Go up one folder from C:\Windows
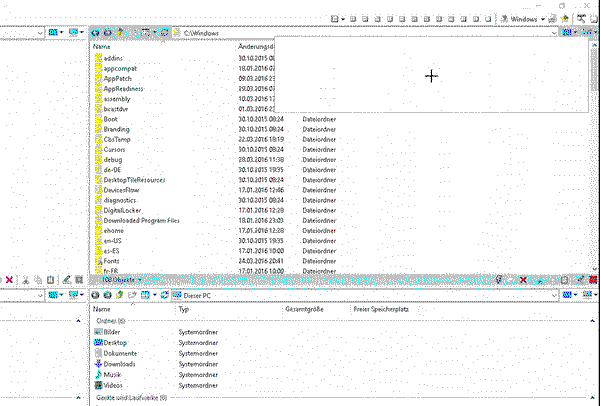This screenshot has height=406, width=600. (120, 33)
